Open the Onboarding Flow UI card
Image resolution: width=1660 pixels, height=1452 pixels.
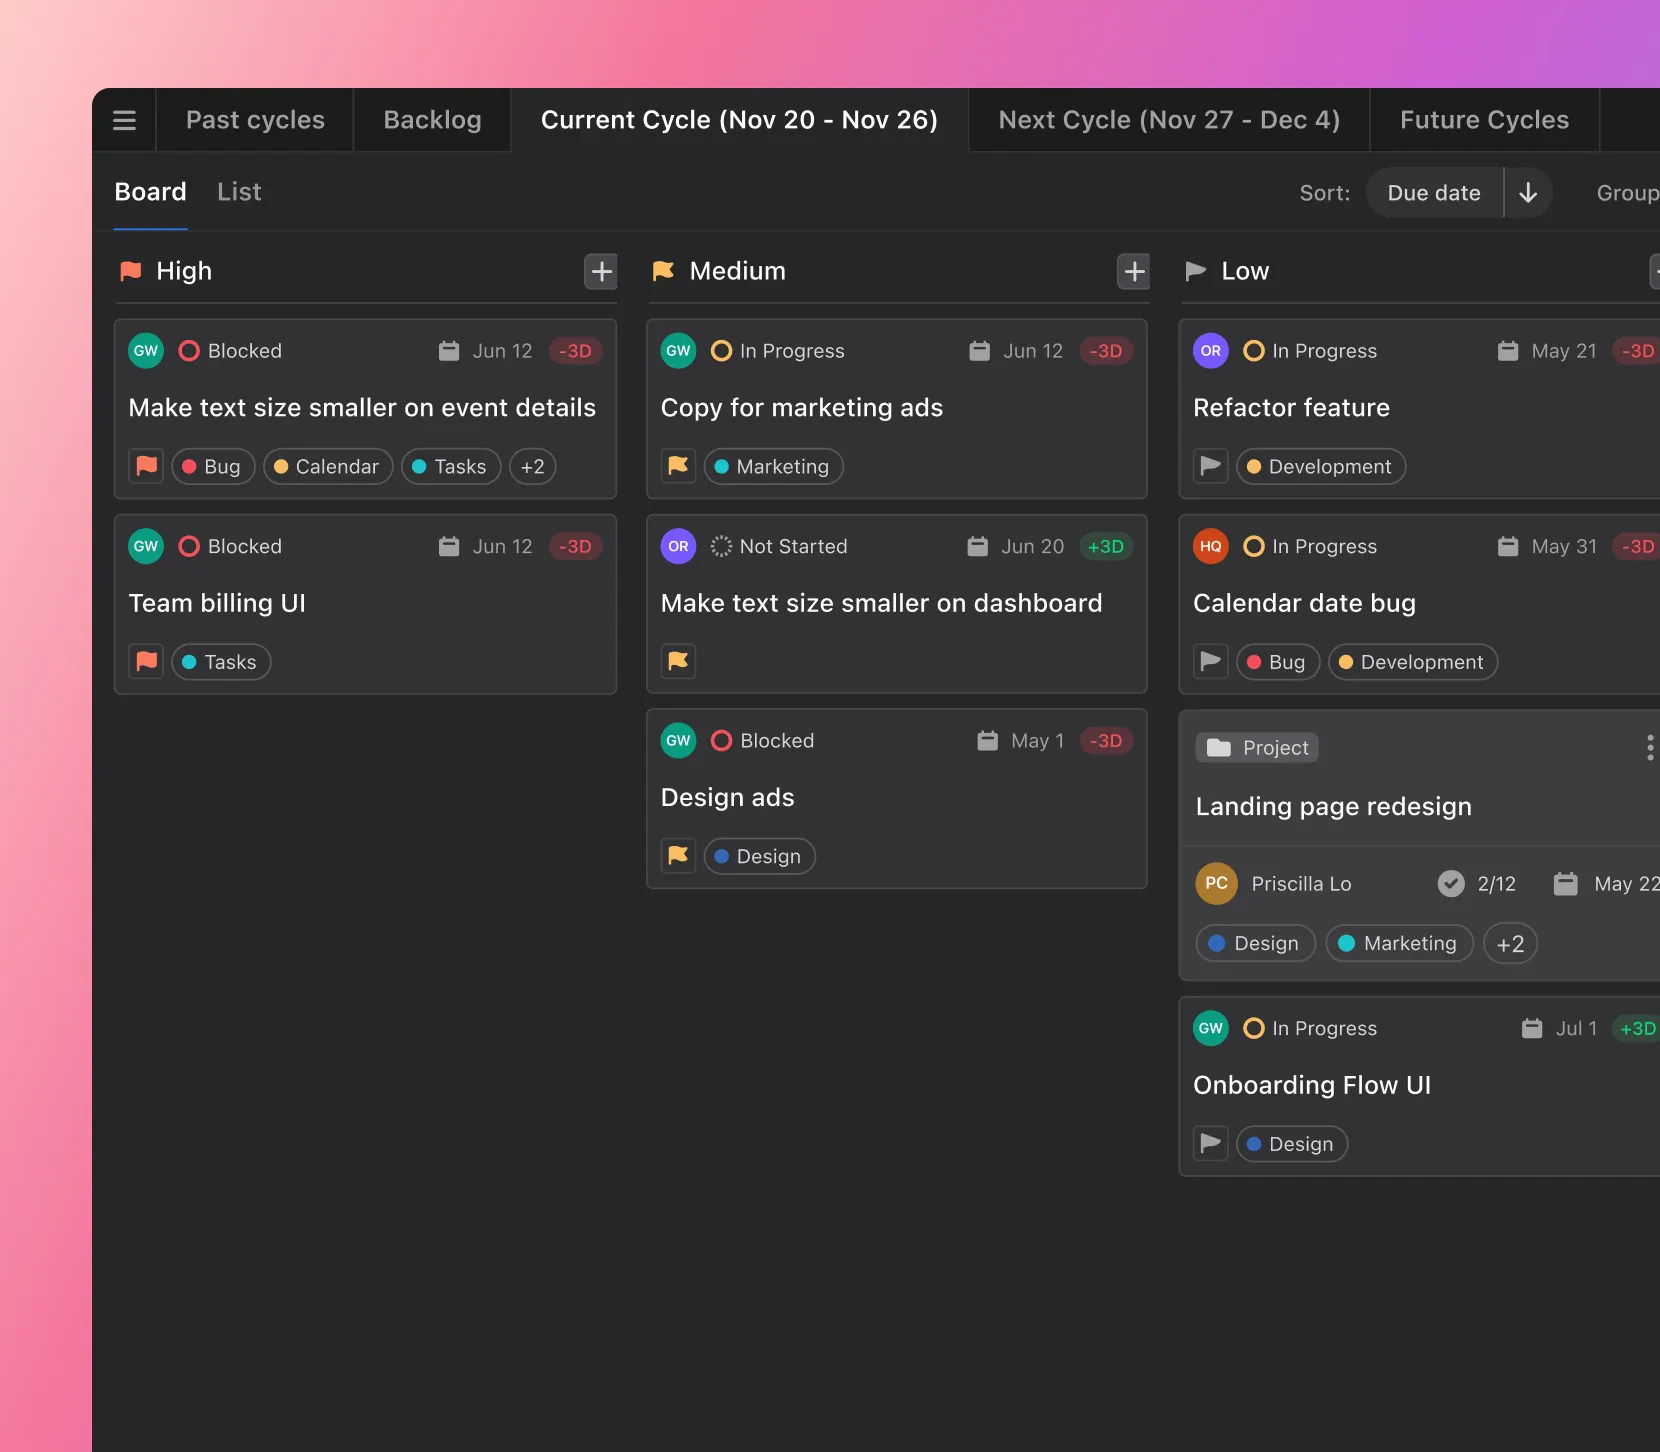click(1313, 1085)
